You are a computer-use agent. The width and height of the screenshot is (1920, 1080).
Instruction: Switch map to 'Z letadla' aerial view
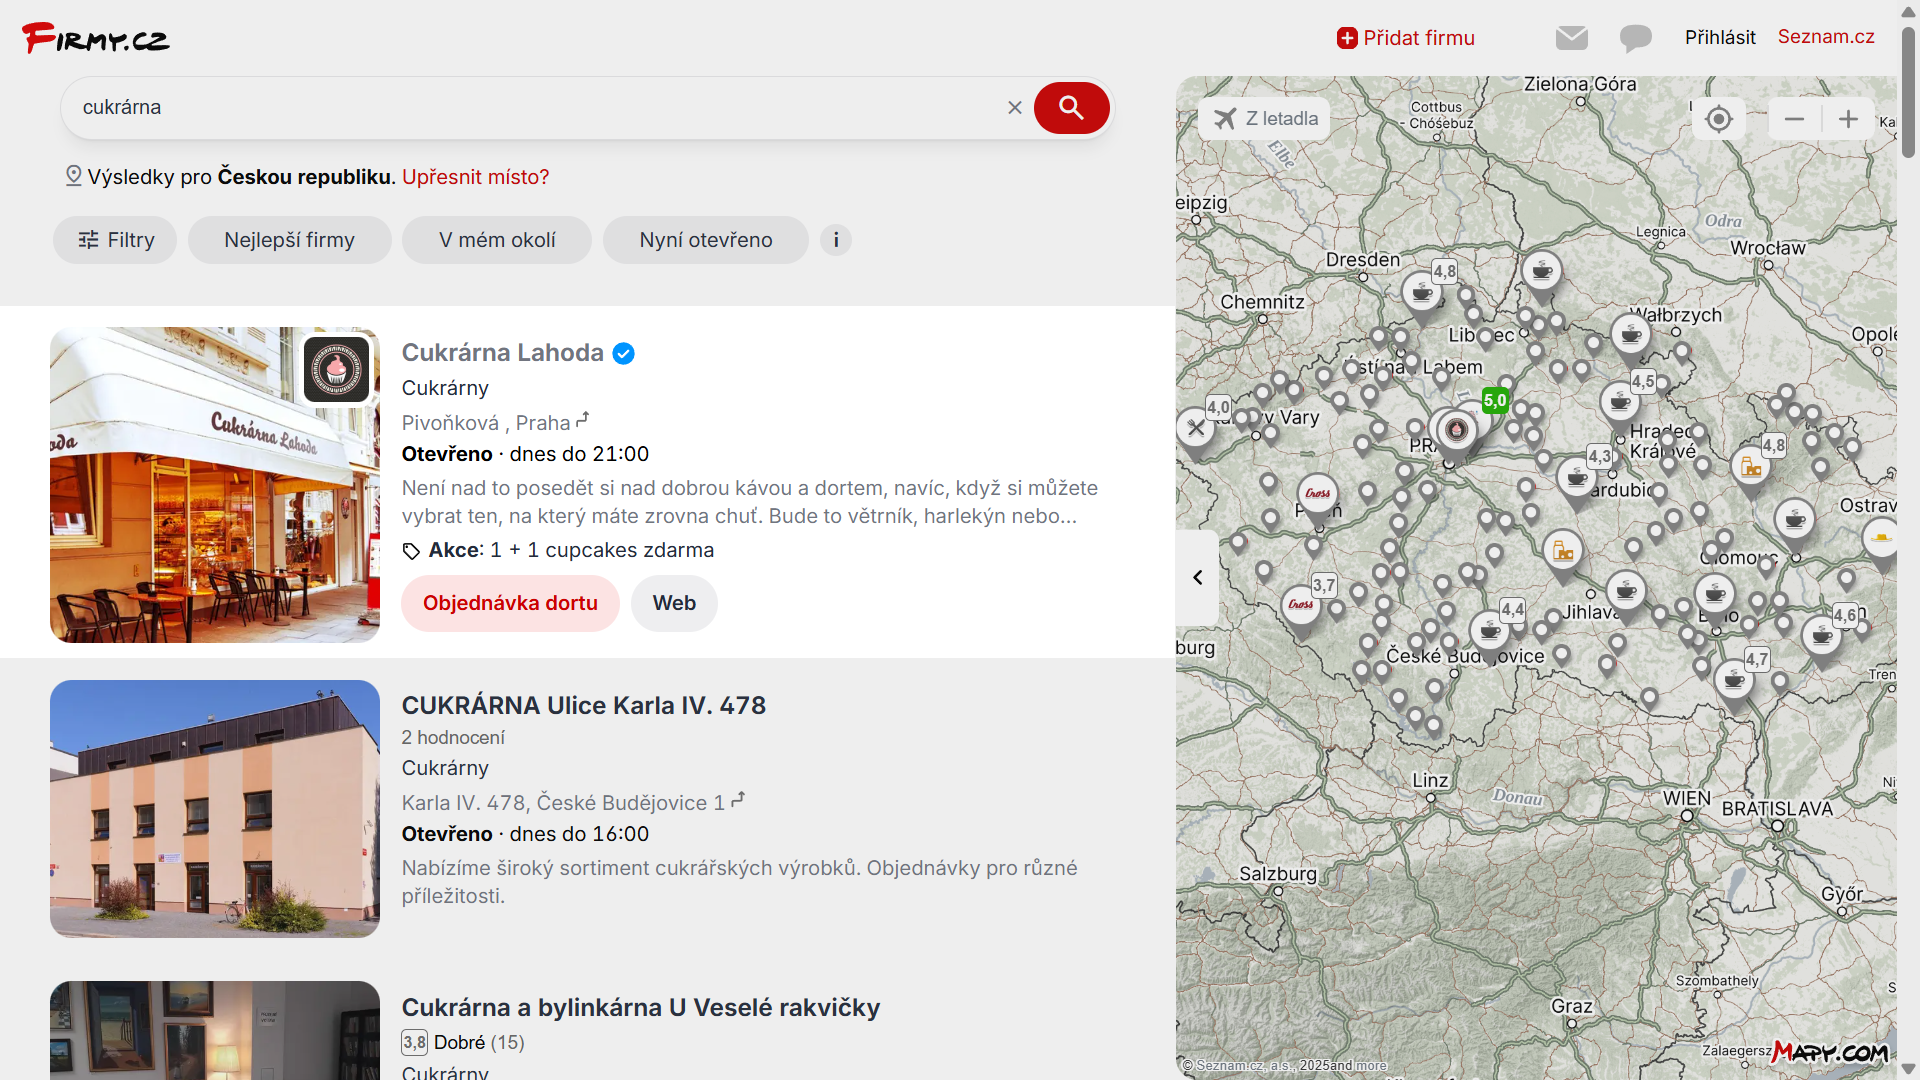[1266, 119]
